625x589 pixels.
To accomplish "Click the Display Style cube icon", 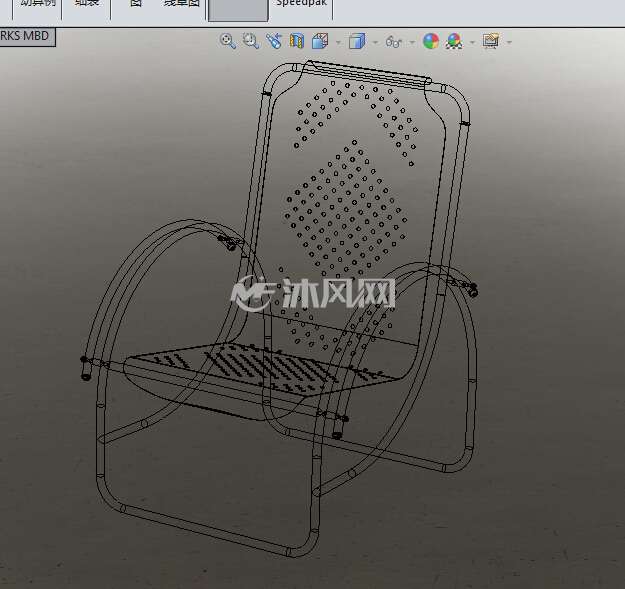I will [x=357, y=41].
